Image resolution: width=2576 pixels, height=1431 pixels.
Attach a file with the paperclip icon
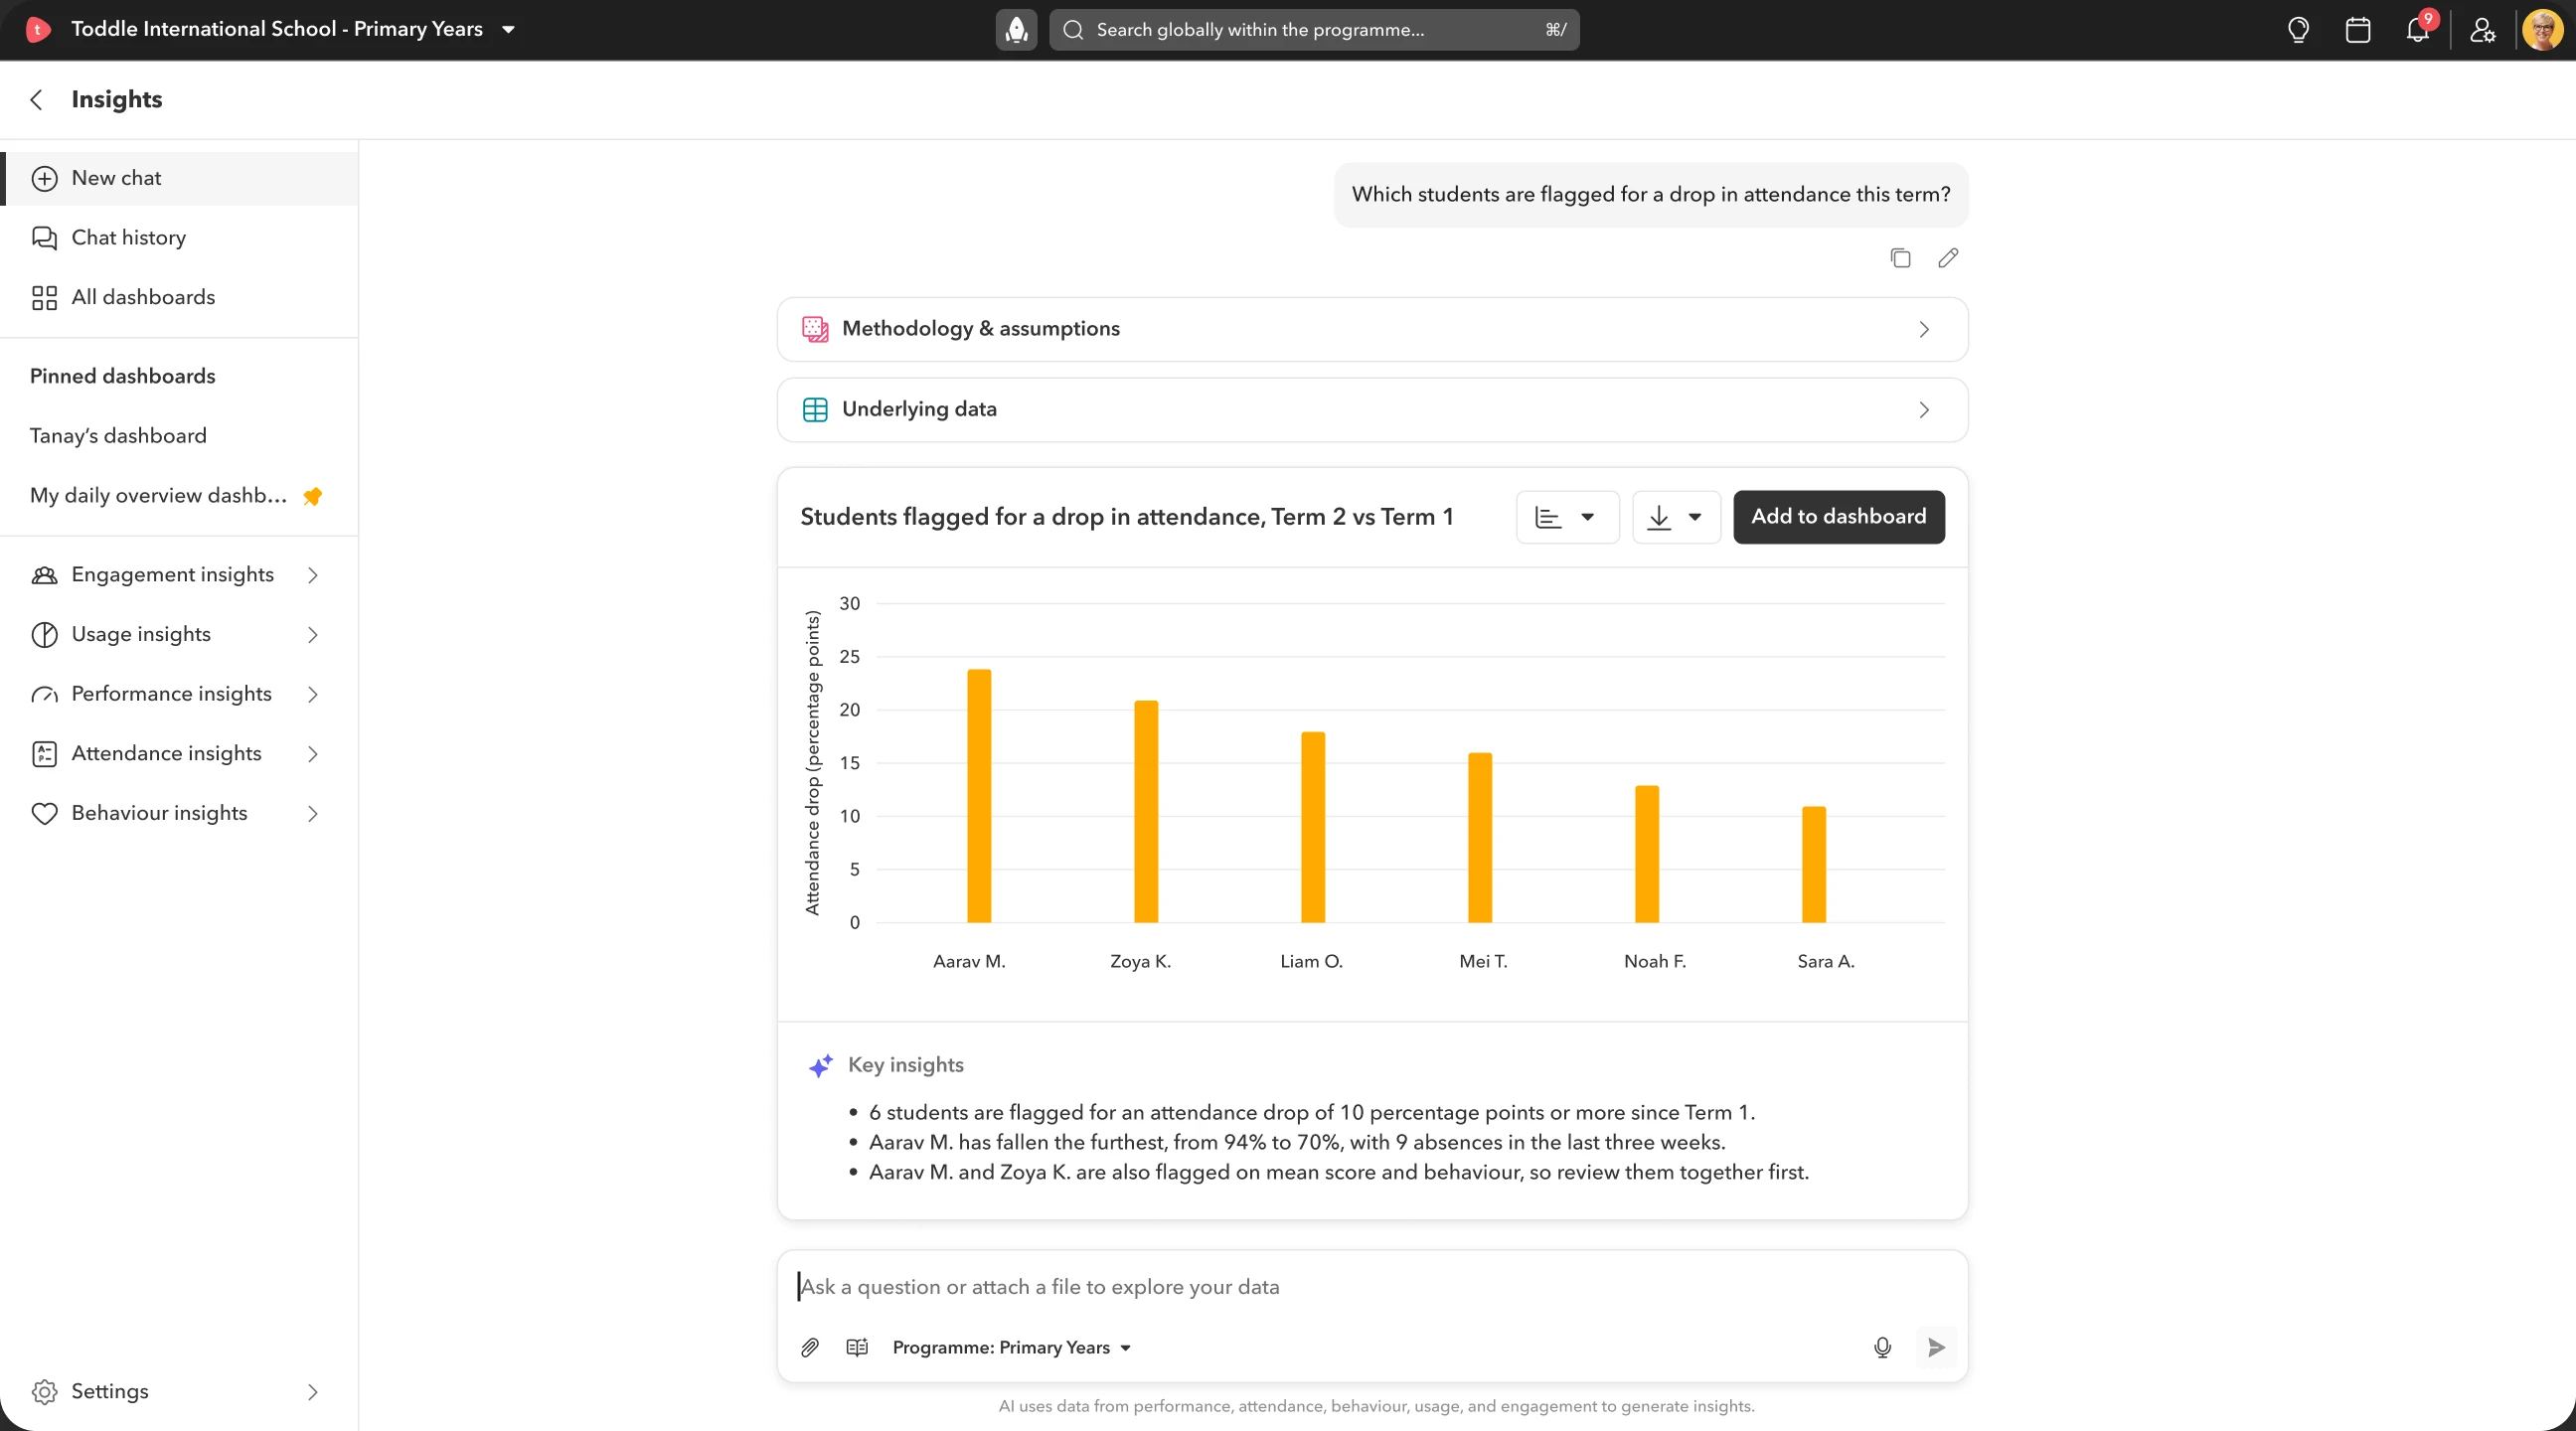(x=810, y=1347)
